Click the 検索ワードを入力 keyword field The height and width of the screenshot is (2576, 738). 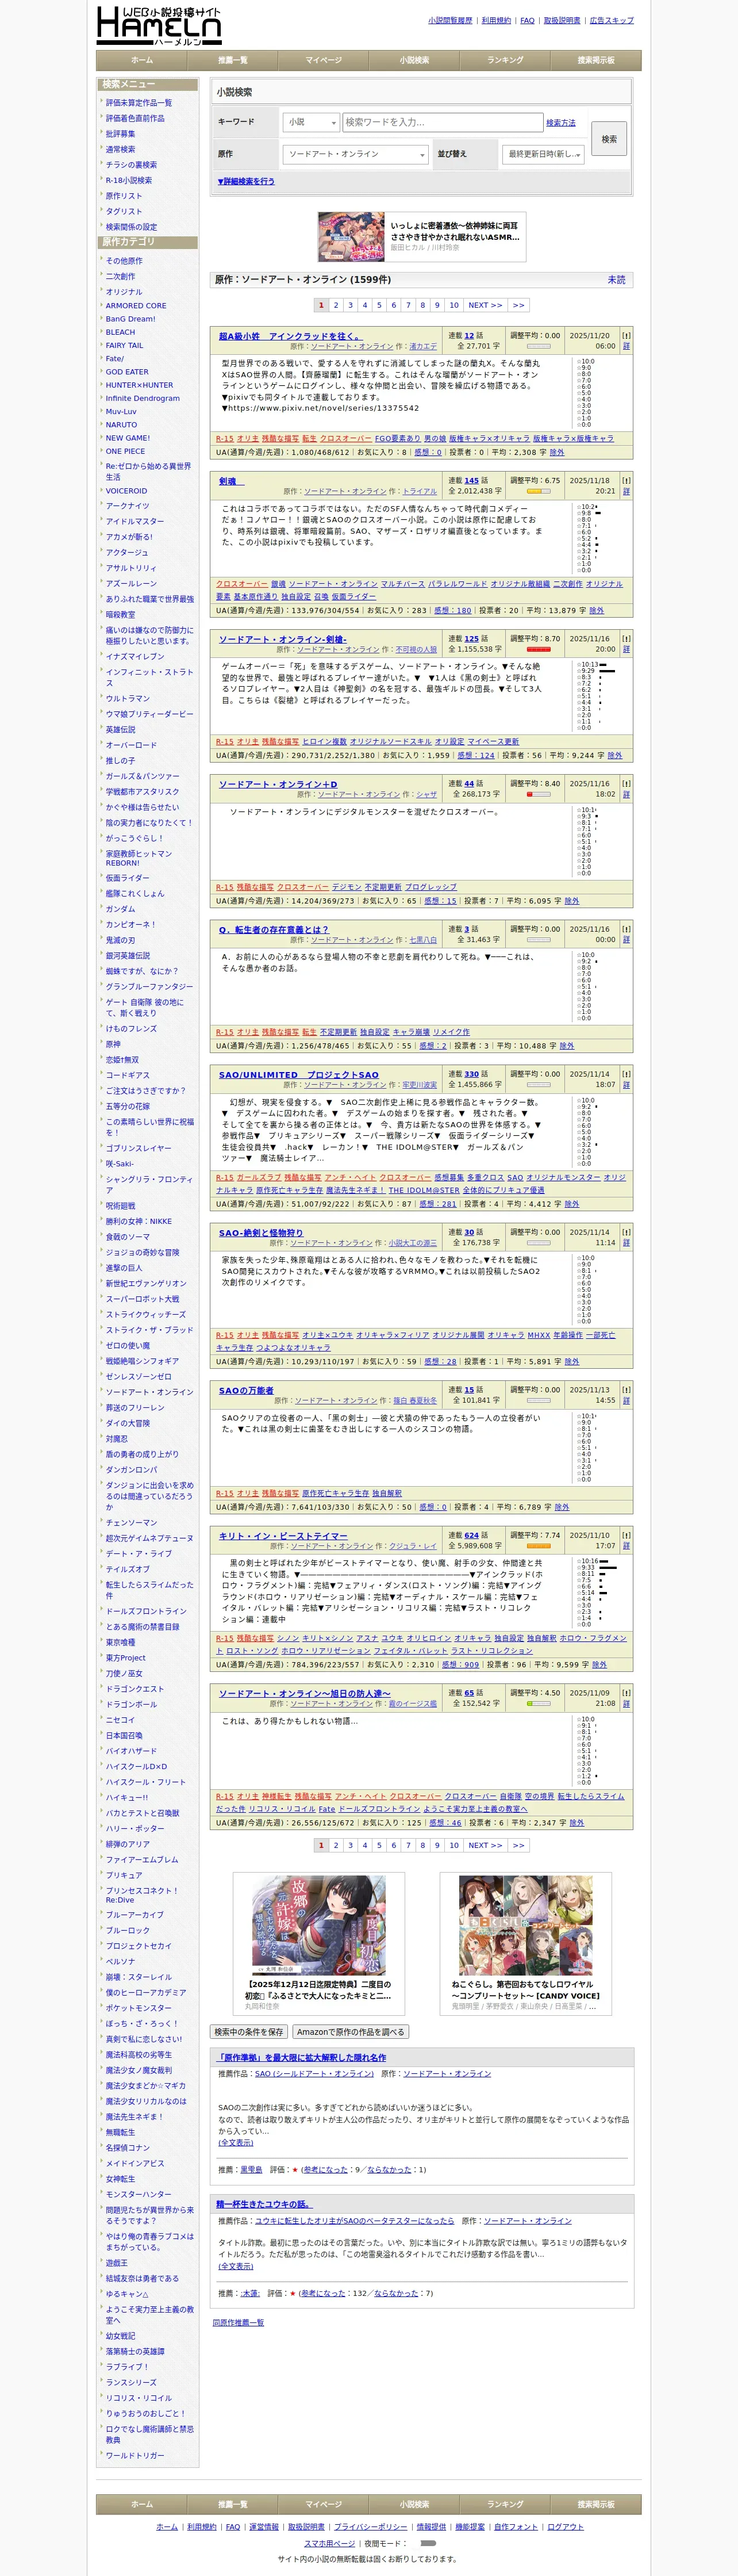(x=442, y=122)
